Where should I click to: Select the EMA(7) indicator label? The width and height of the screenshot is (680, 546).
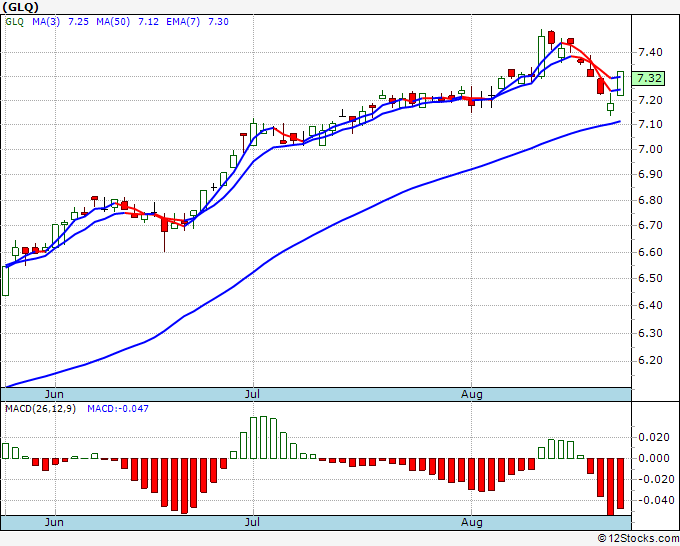[183, 22]
